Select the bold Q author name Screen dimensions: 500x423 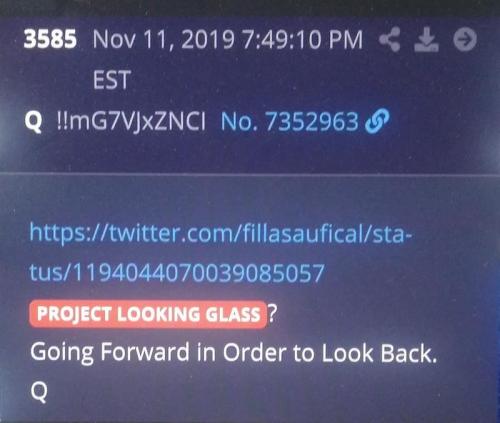click(x=33, y=121)
